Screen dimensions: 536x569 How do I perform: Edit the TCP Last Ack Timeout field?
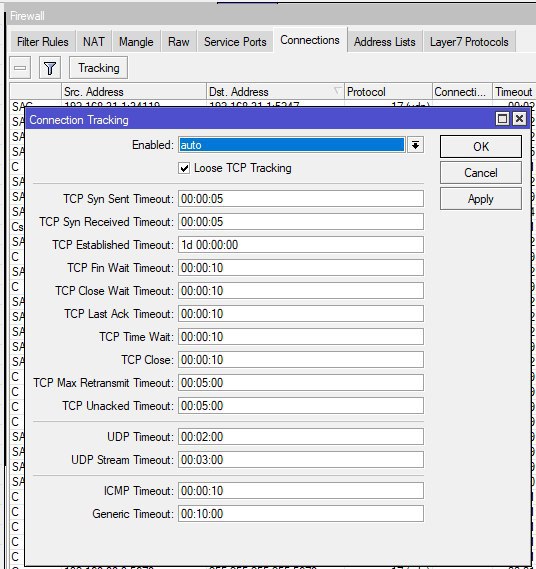click(x=300, y=314)
